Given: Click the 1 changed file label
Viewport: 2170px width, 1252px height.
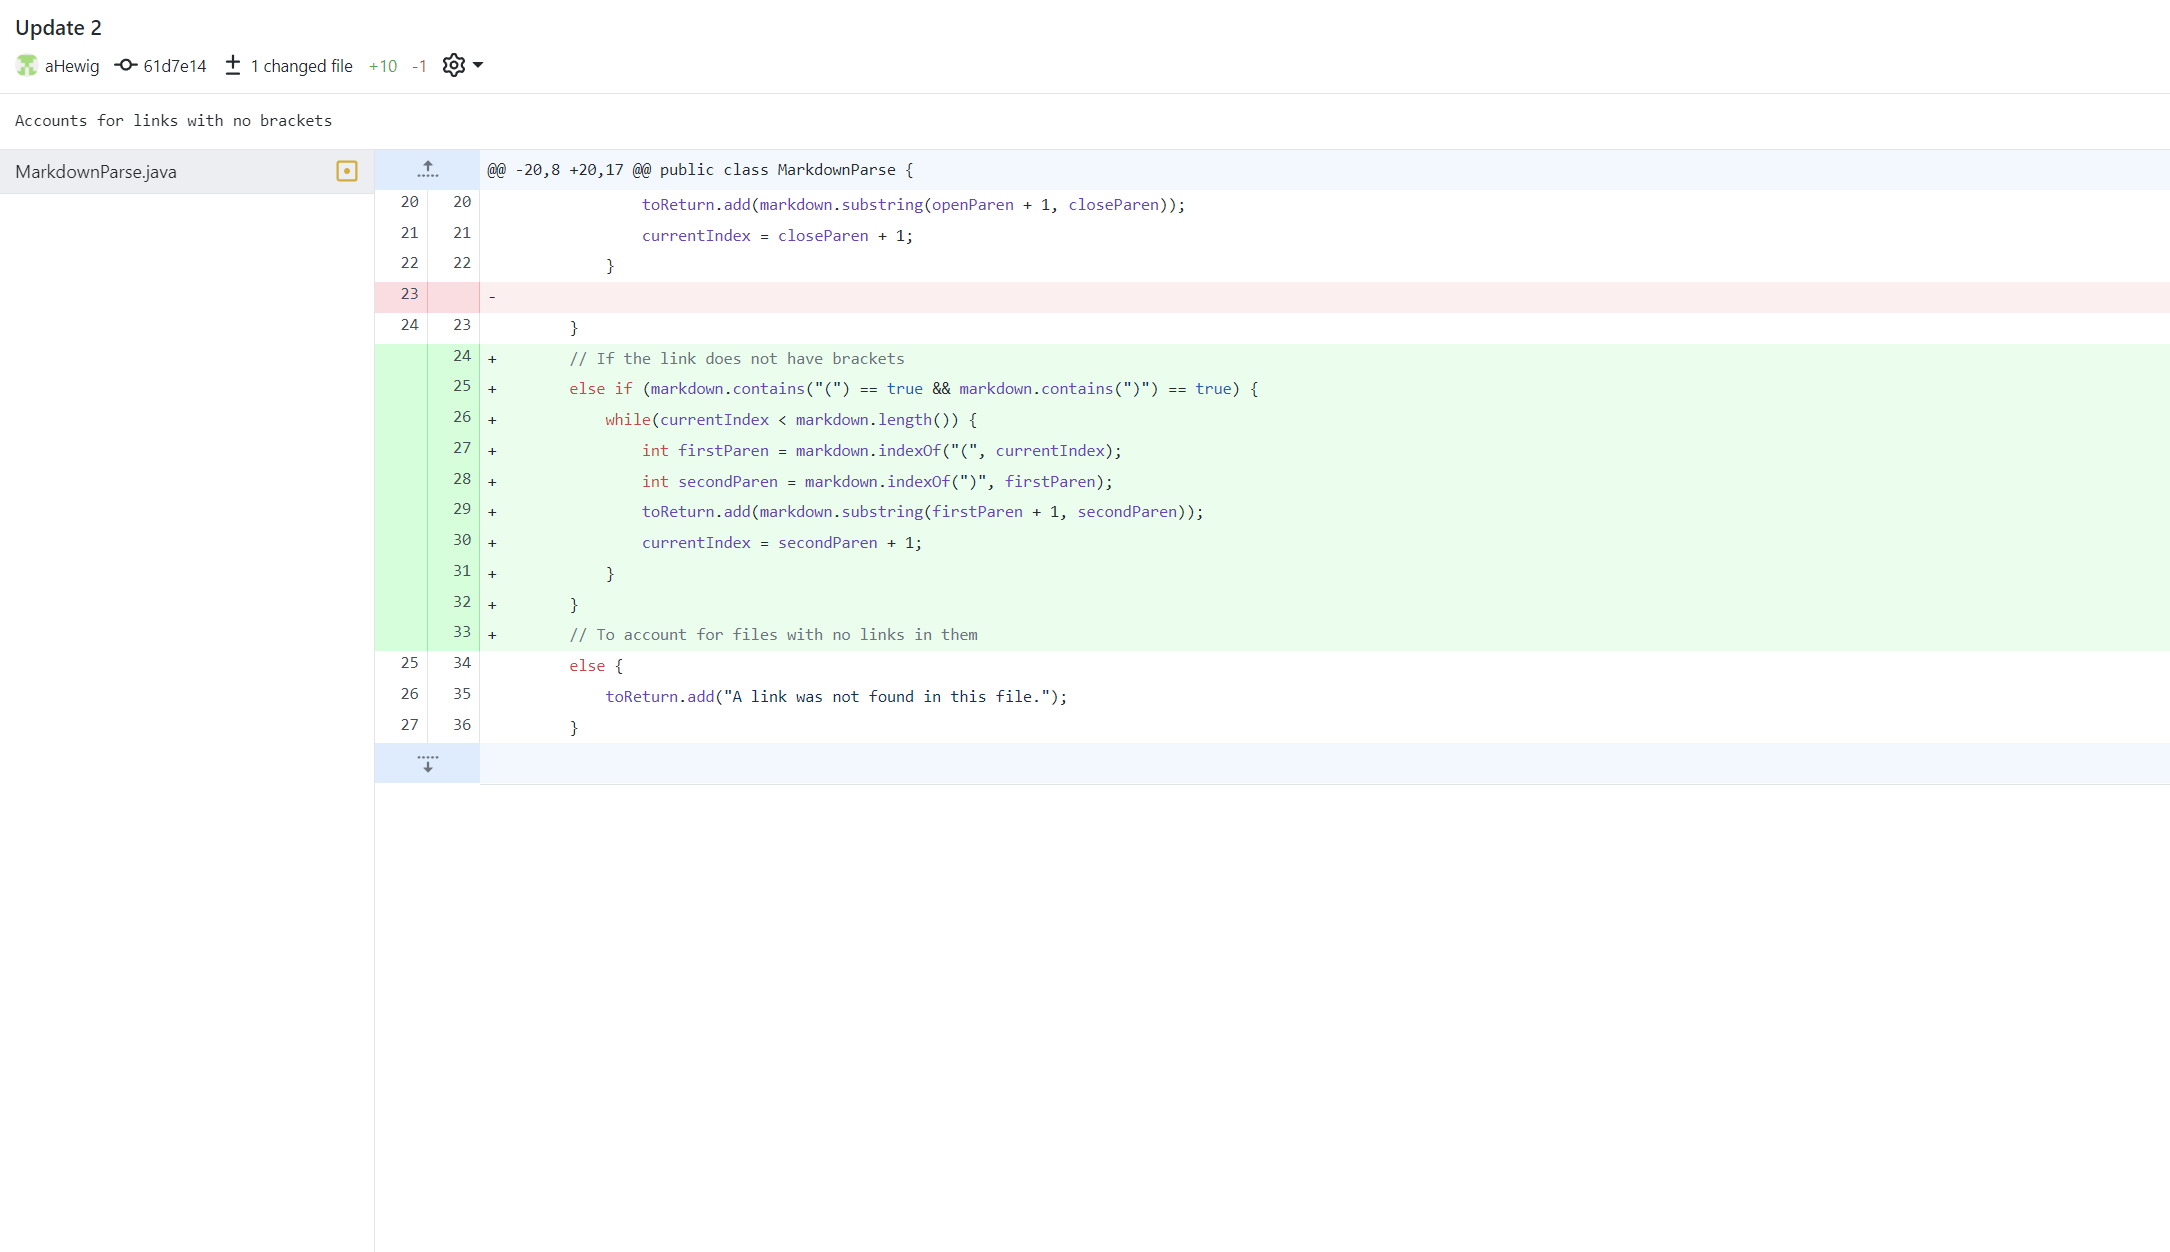Looking at the screenshot, I should click(302, 66).
